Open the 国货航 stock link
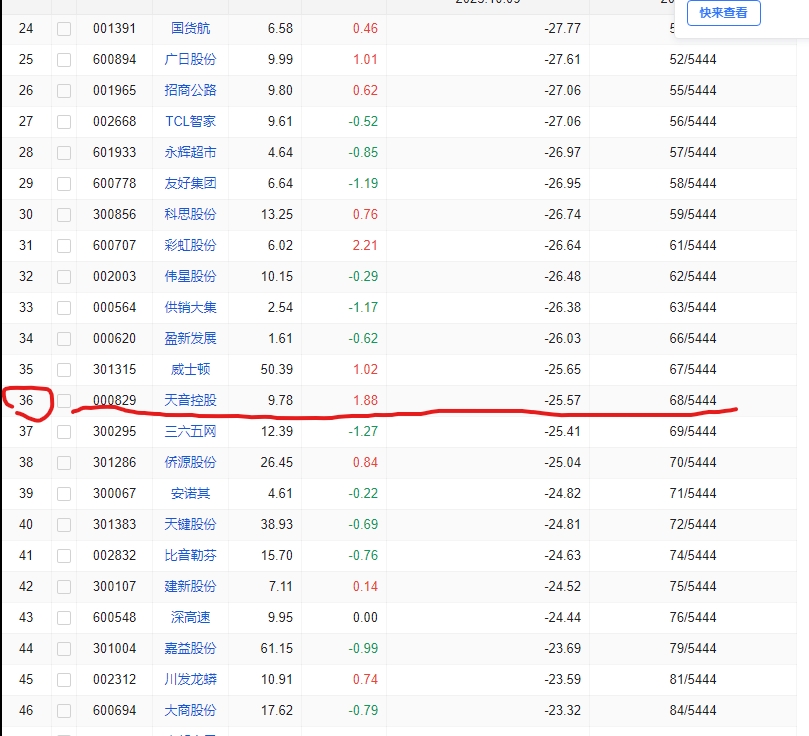 [190, 28]
